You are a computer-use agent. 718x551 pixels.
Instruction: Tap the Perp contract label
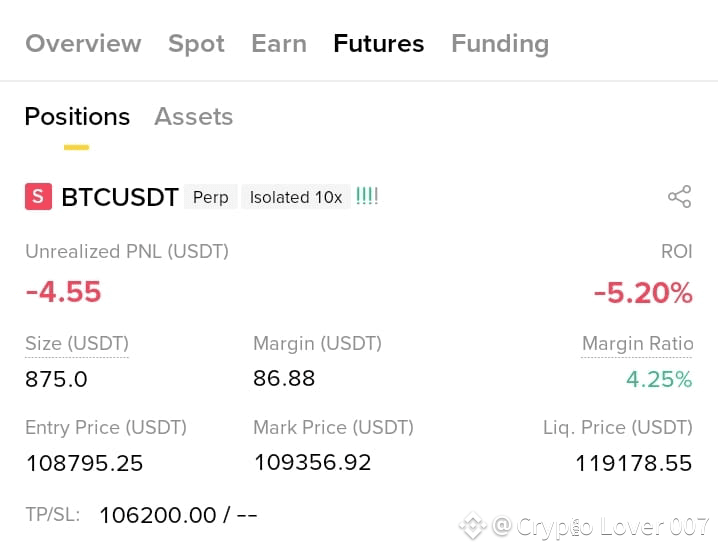[211, 197]
